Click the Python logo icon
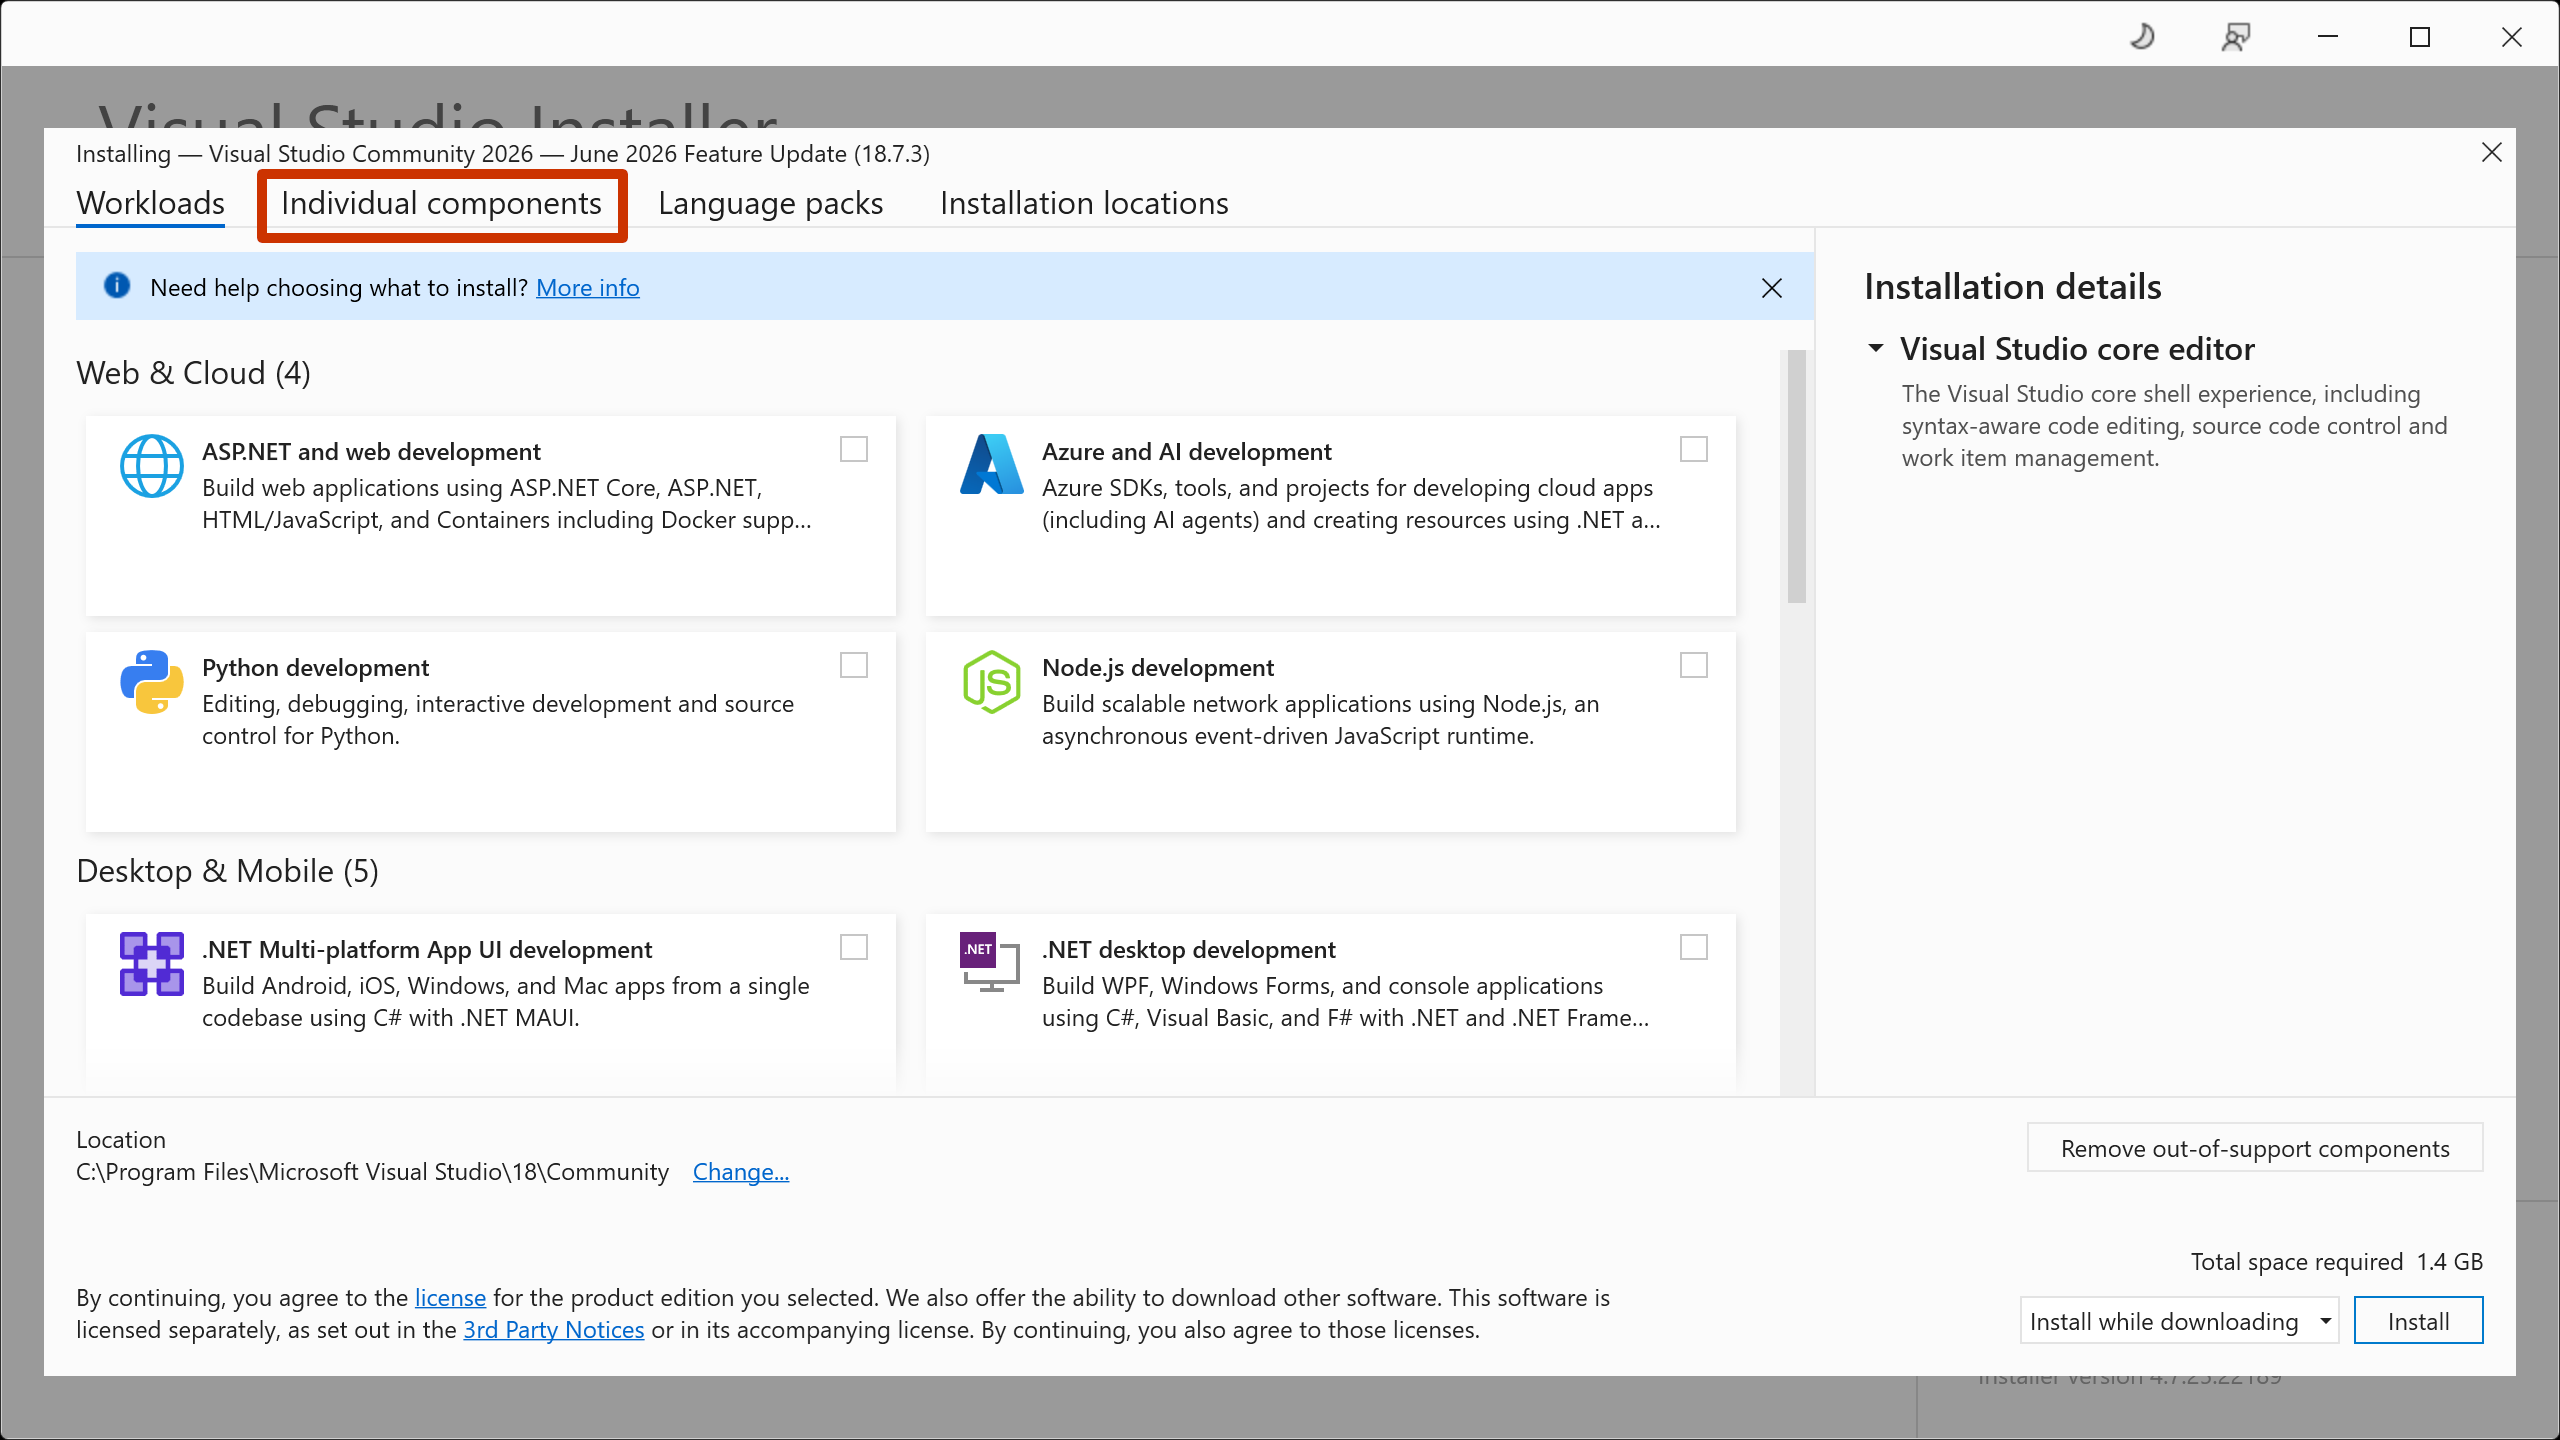 [152, 682]
